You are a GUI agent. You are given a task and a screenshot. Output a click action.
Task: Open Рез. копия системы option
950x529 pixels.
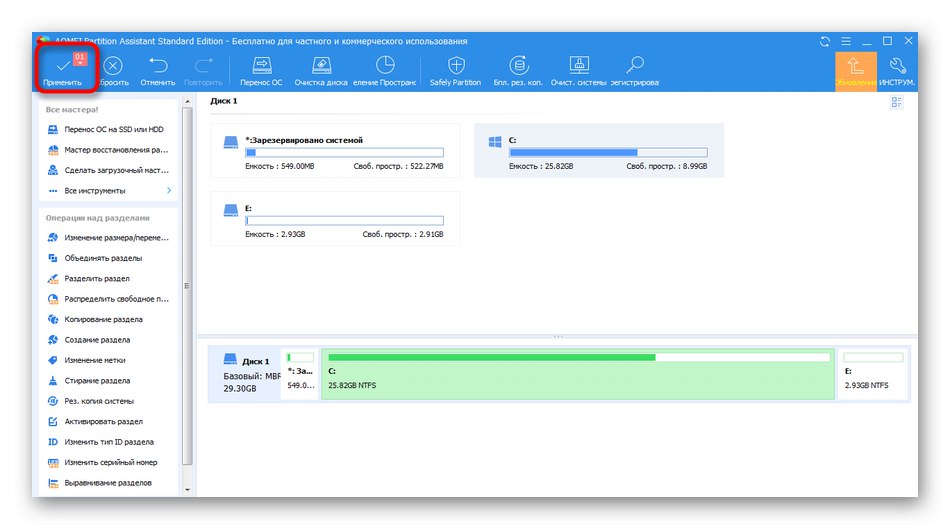tap(91, 401)
